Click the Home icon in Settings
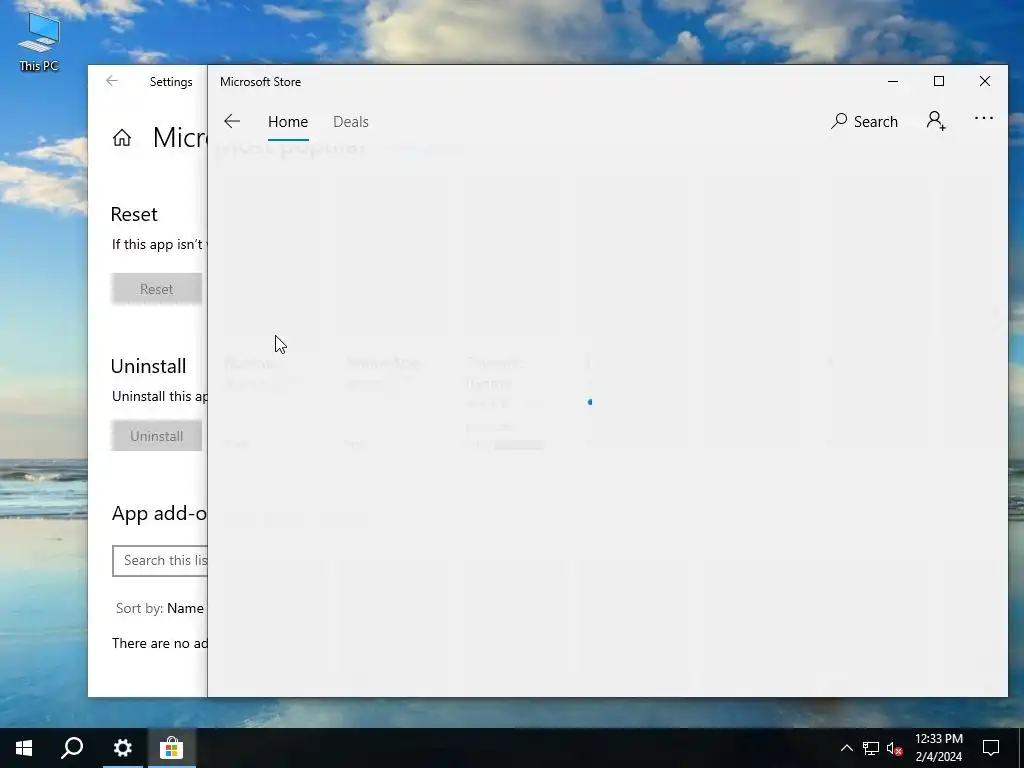The image size is (1024, 768). (x=121, y=138)
